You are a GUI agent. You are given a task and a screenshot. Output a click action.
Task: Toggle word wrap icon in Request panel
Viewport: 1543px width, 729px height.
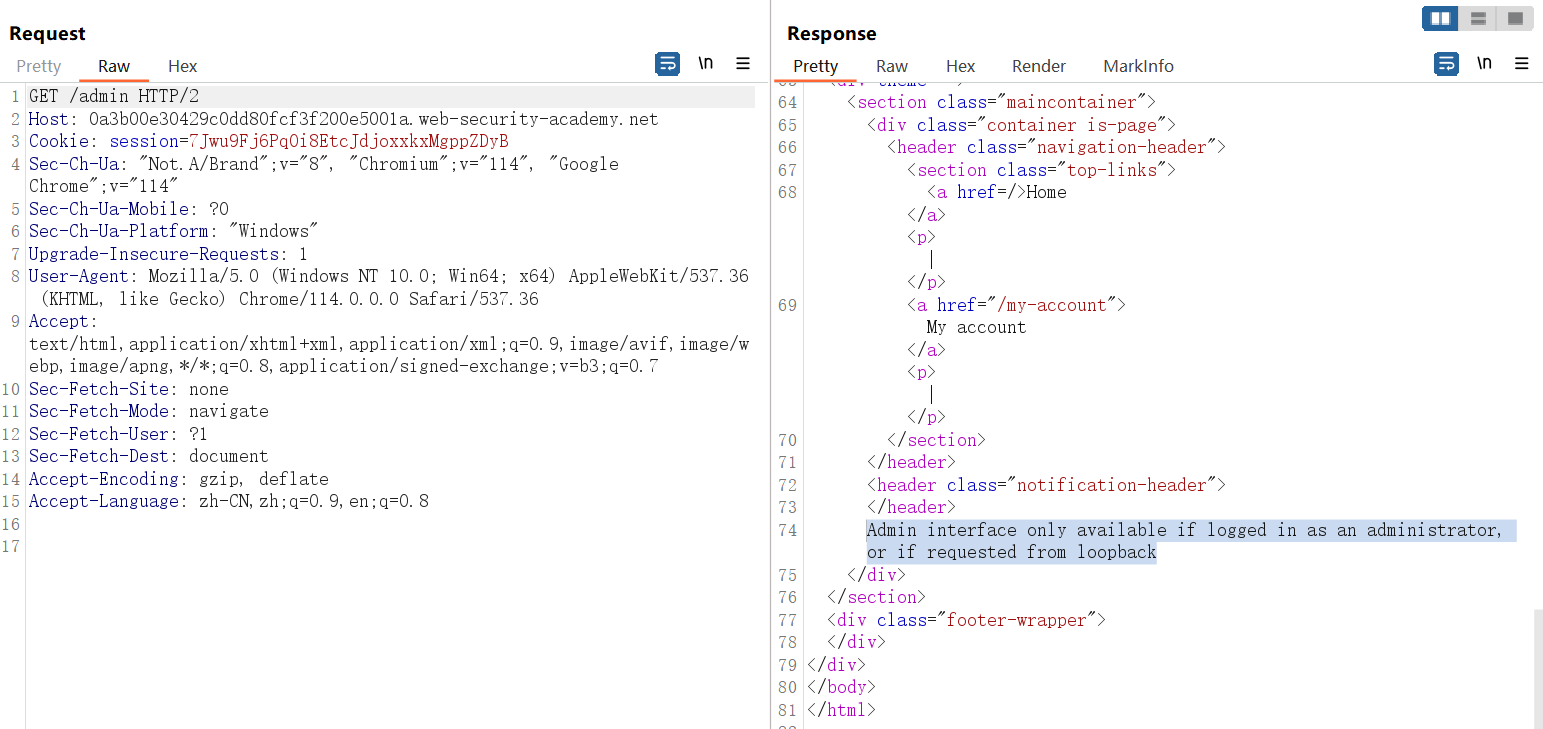tap(667, 64)
